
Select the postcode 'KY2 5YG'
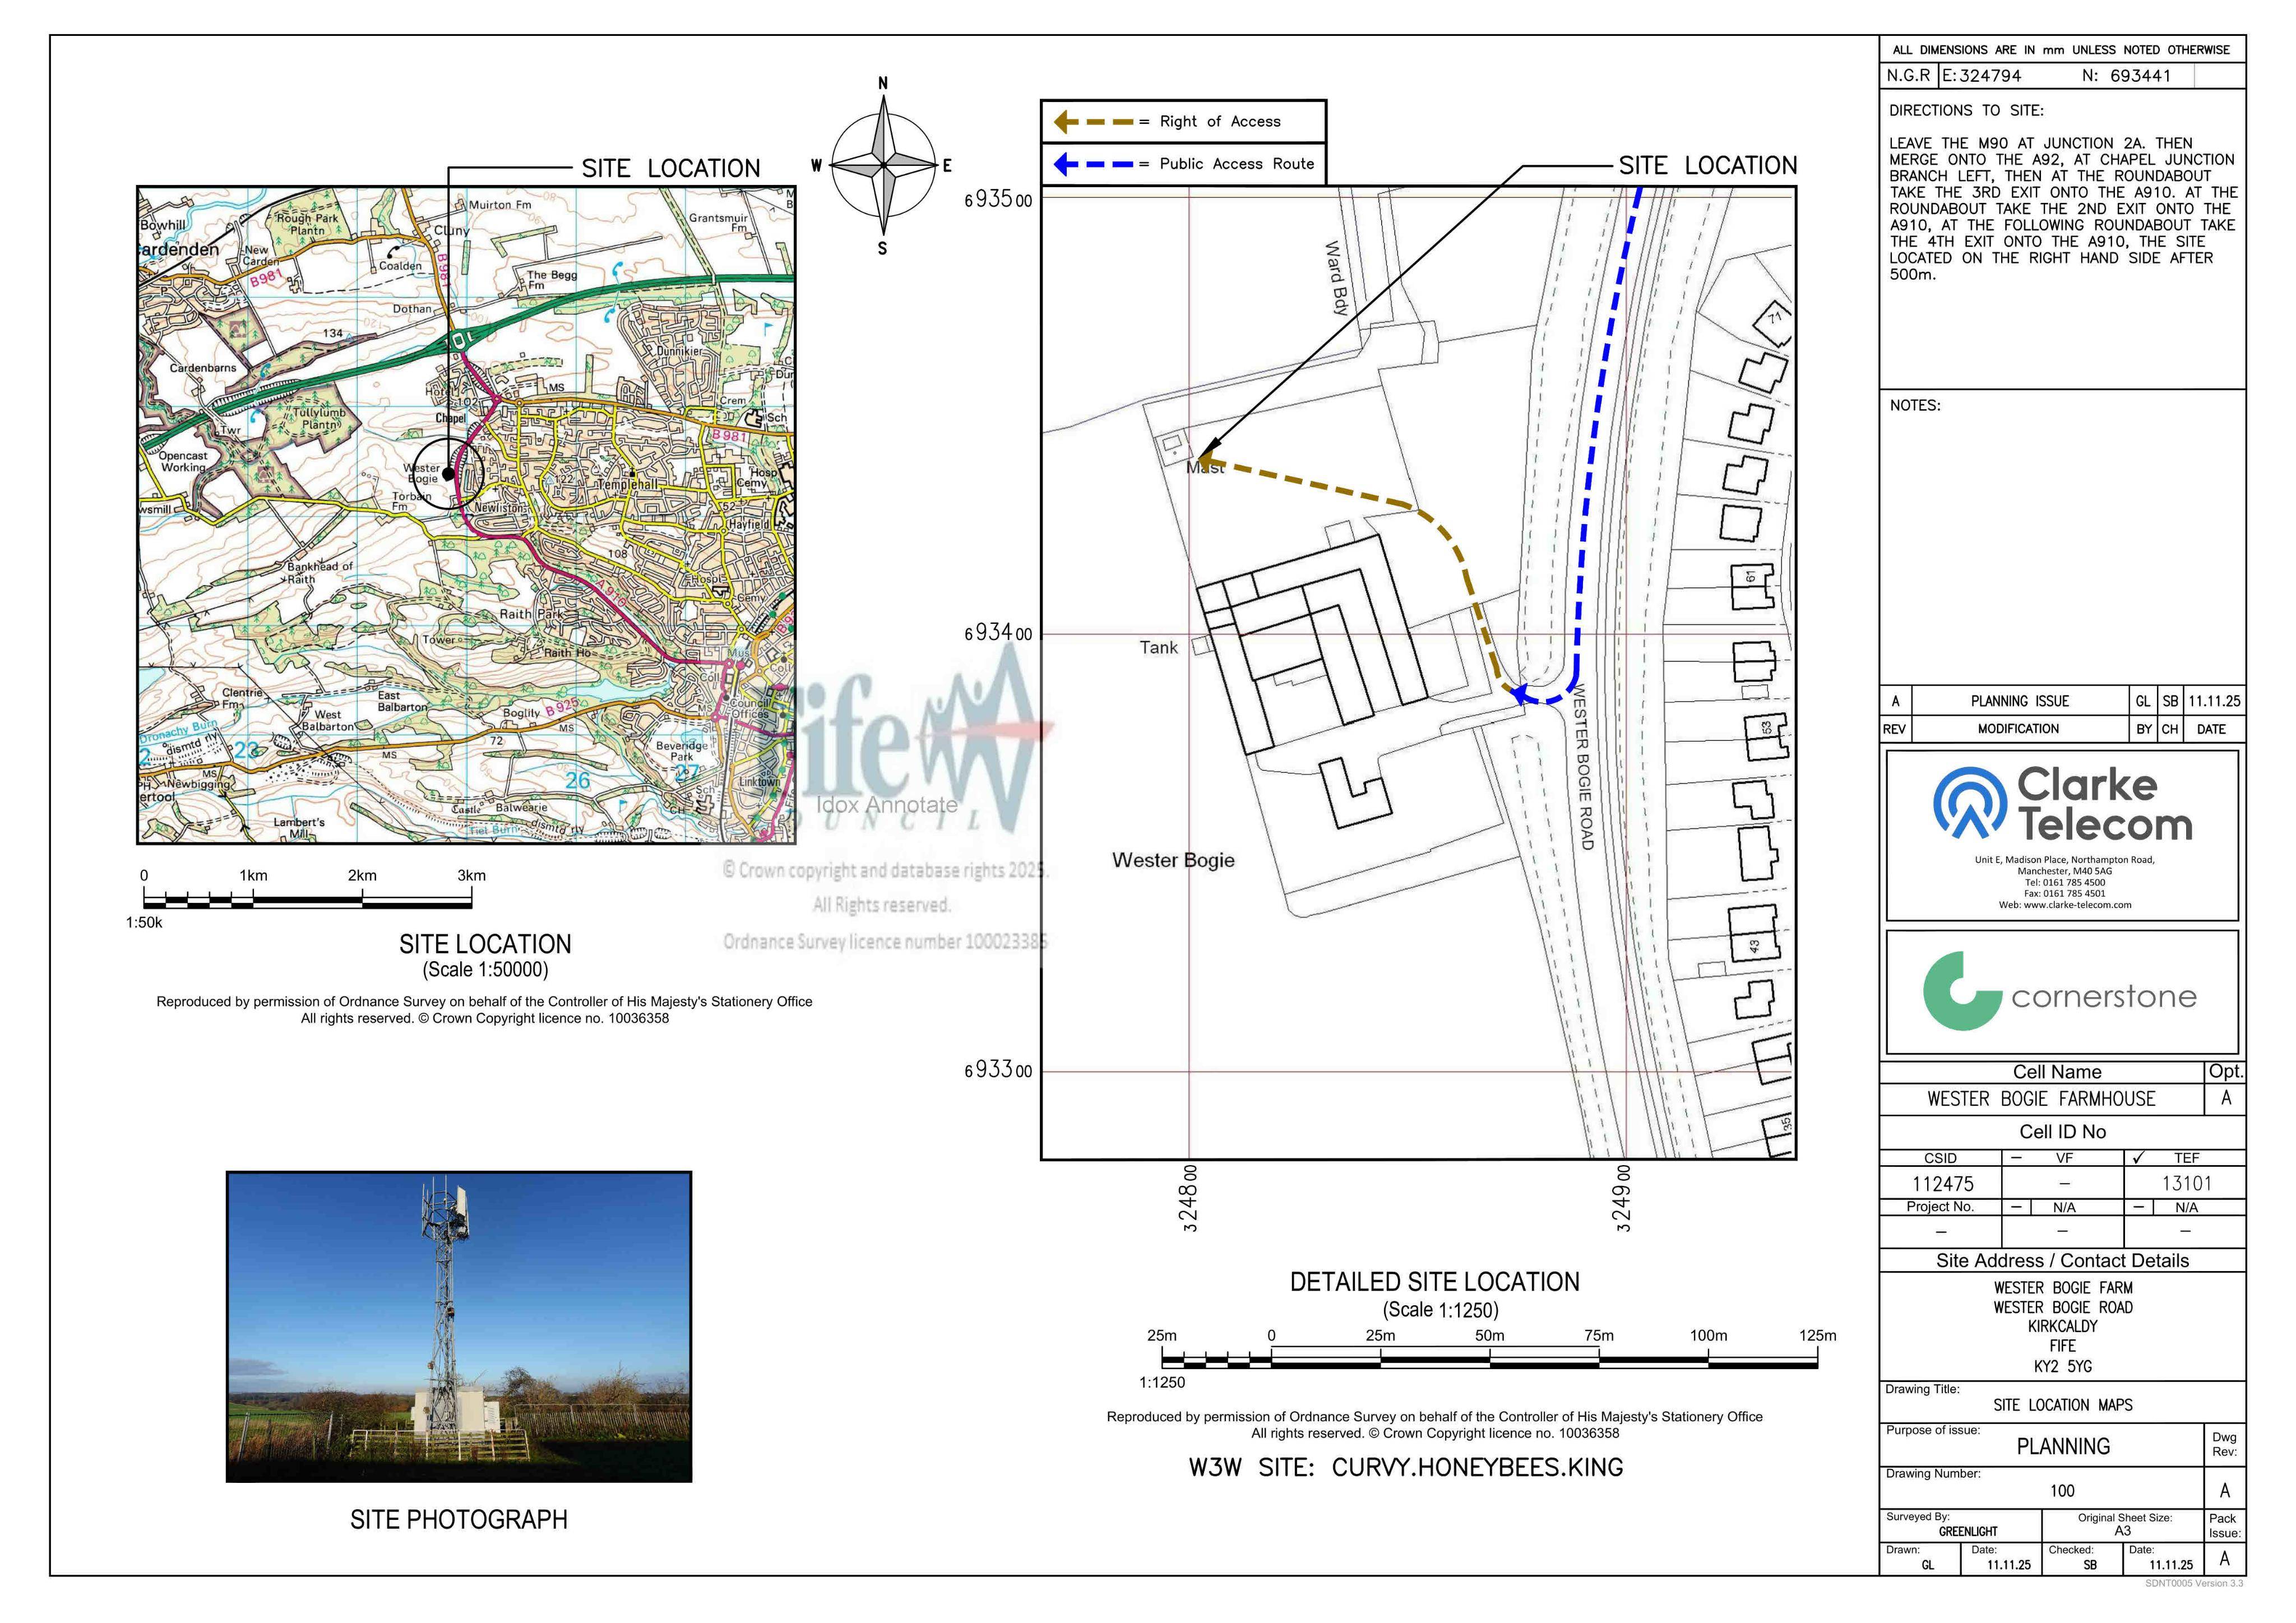click(2062, 1367)
